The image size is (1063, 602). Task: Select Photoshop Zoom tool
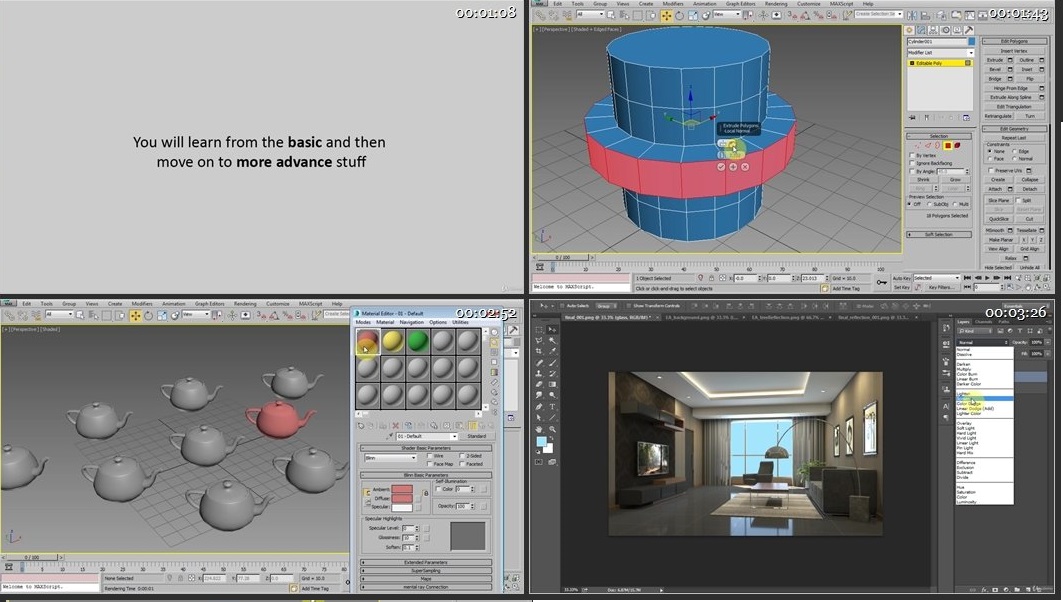pos(553,429)
